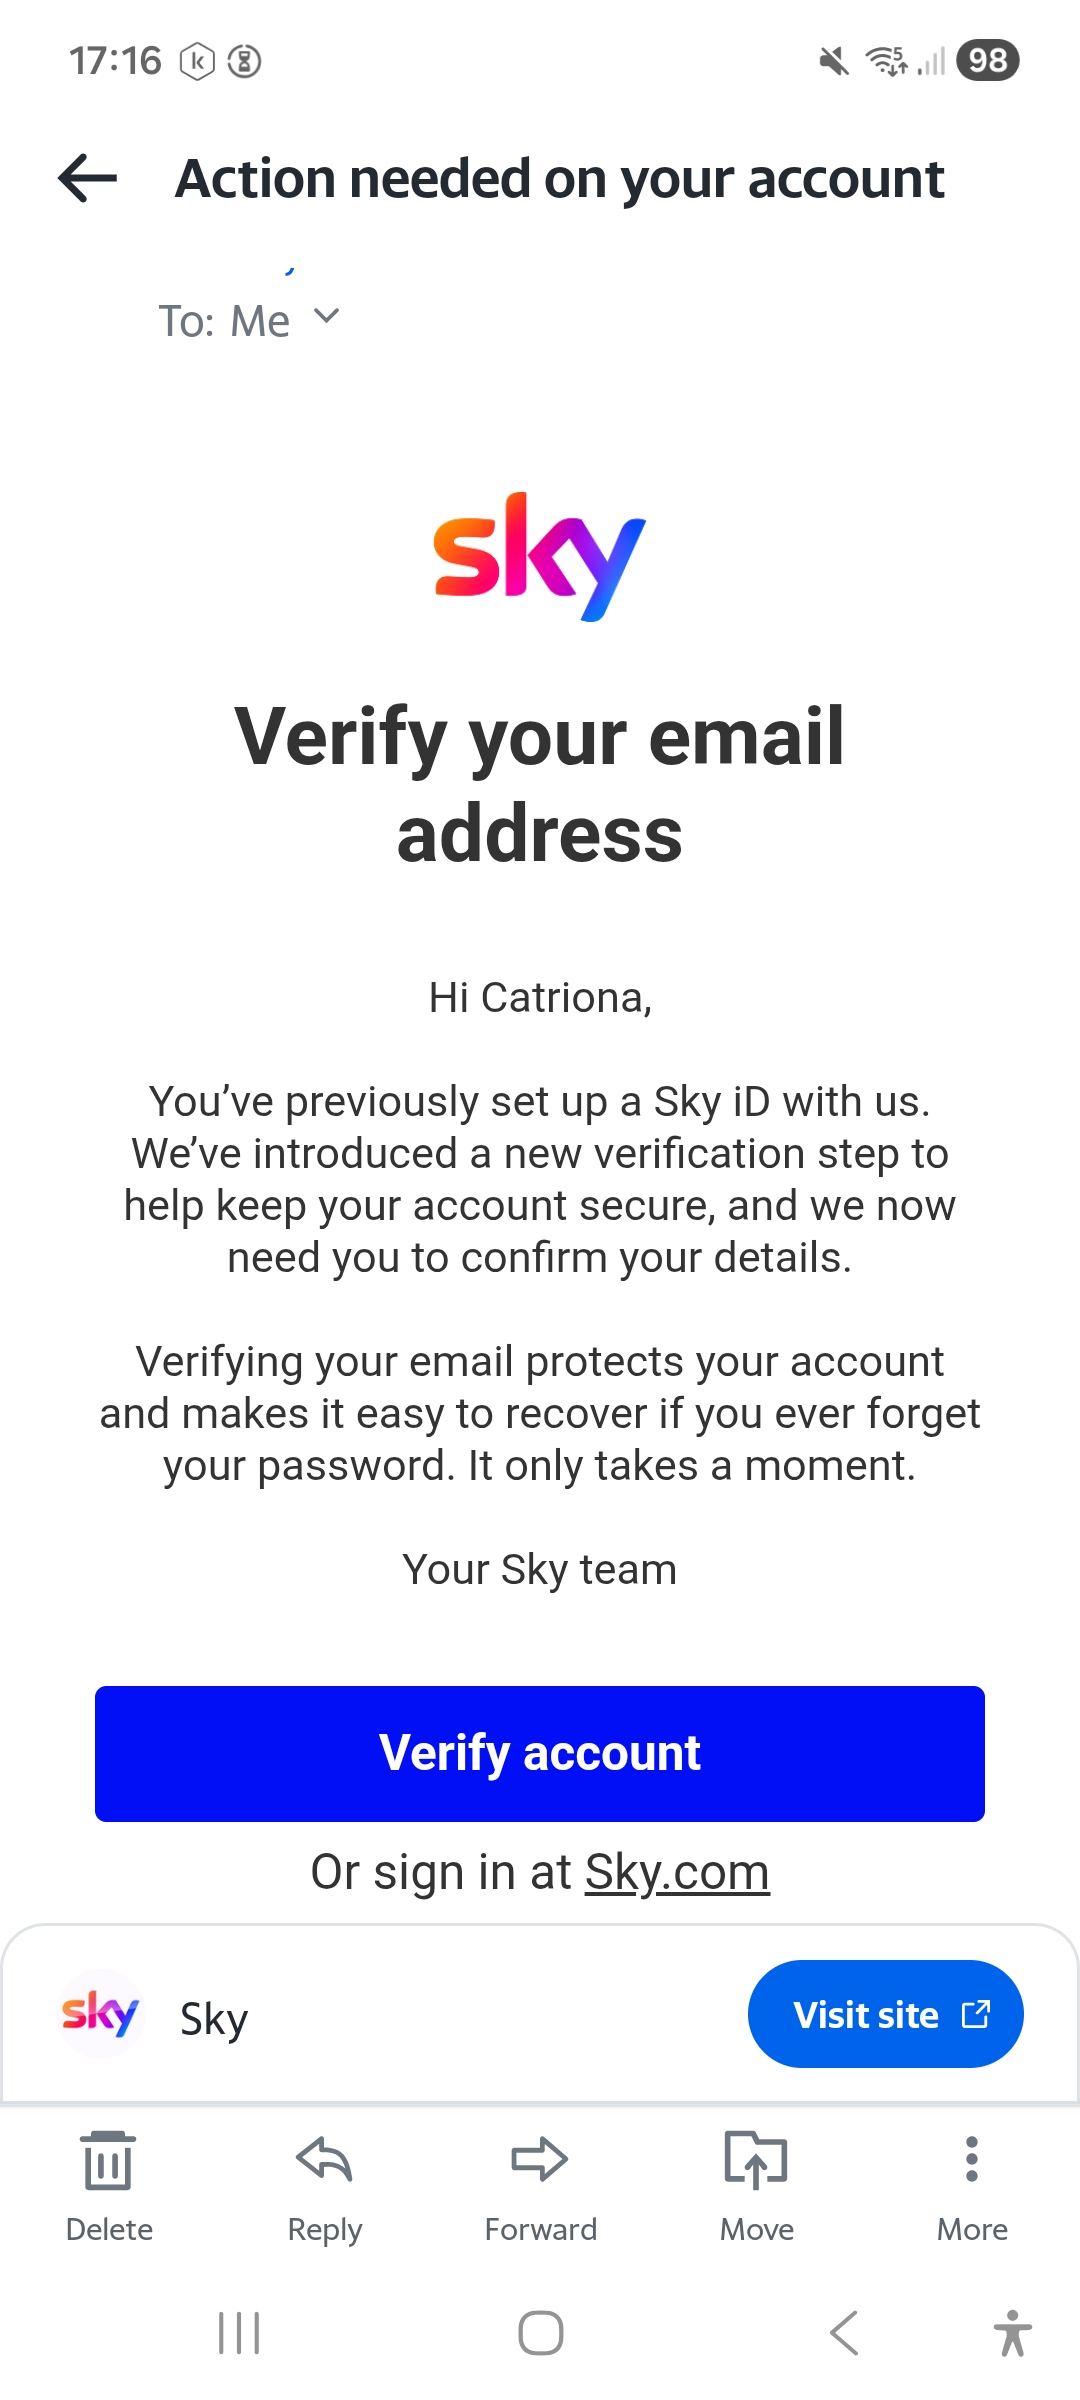Tap the Sky sender avatar in the banner

(100, 2014)
